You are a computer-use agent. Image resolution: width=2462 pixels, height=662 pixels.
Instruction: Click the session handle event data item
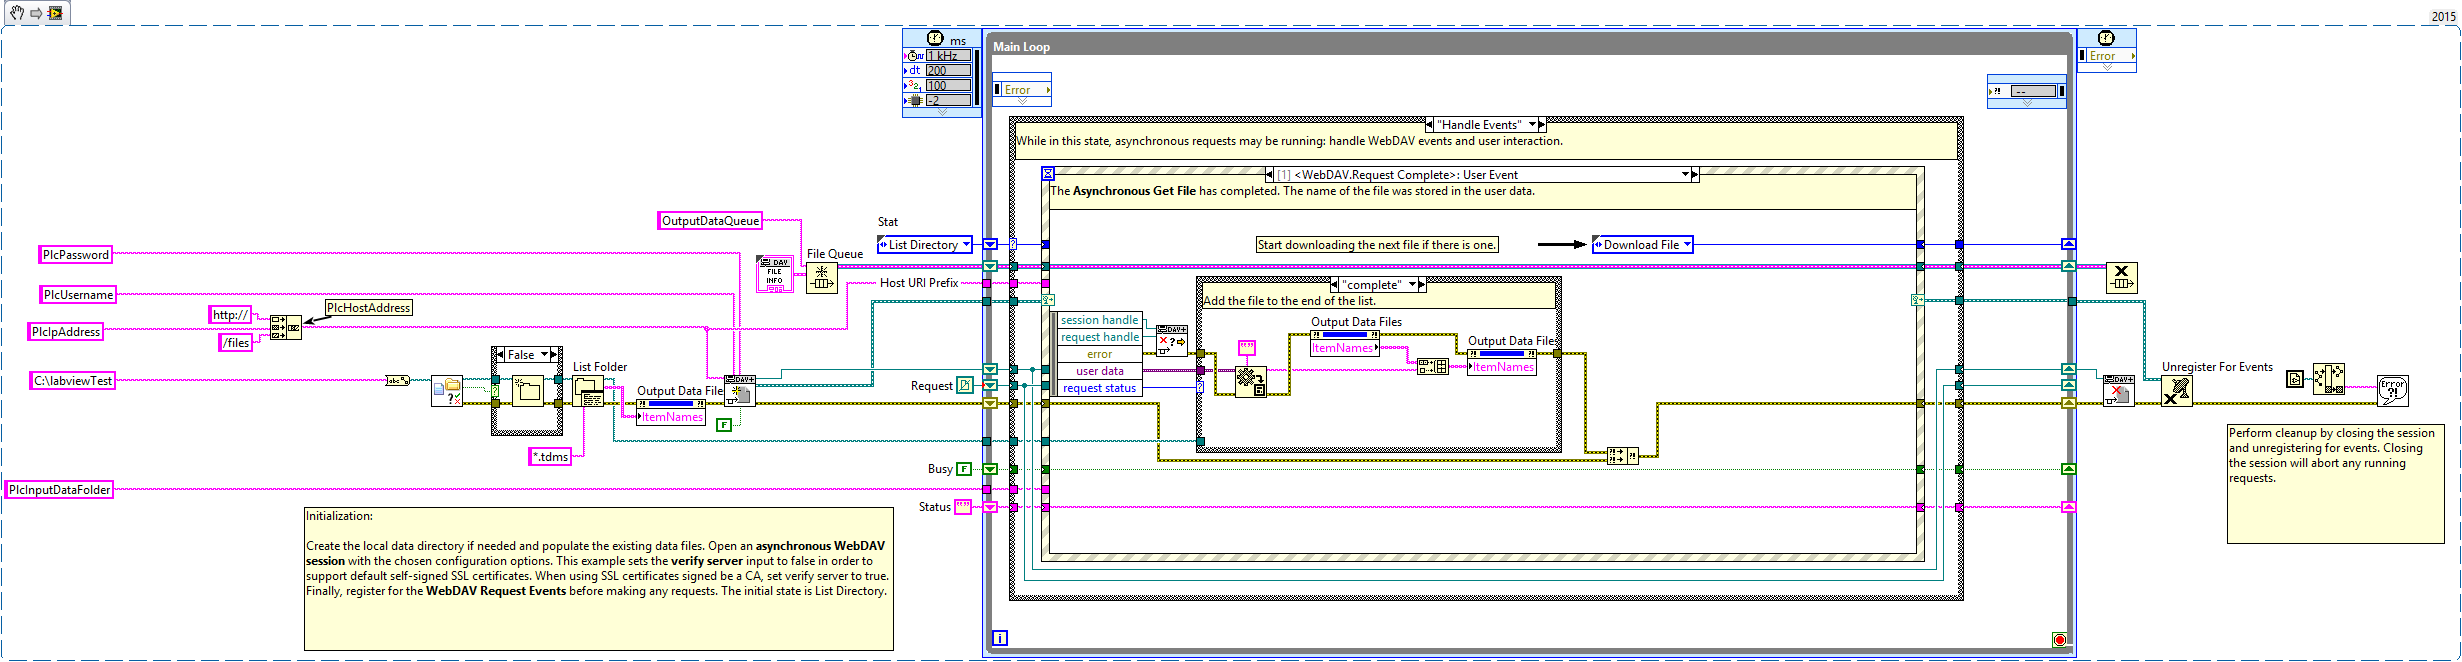pyautogui.click(x=1099, y=320)
